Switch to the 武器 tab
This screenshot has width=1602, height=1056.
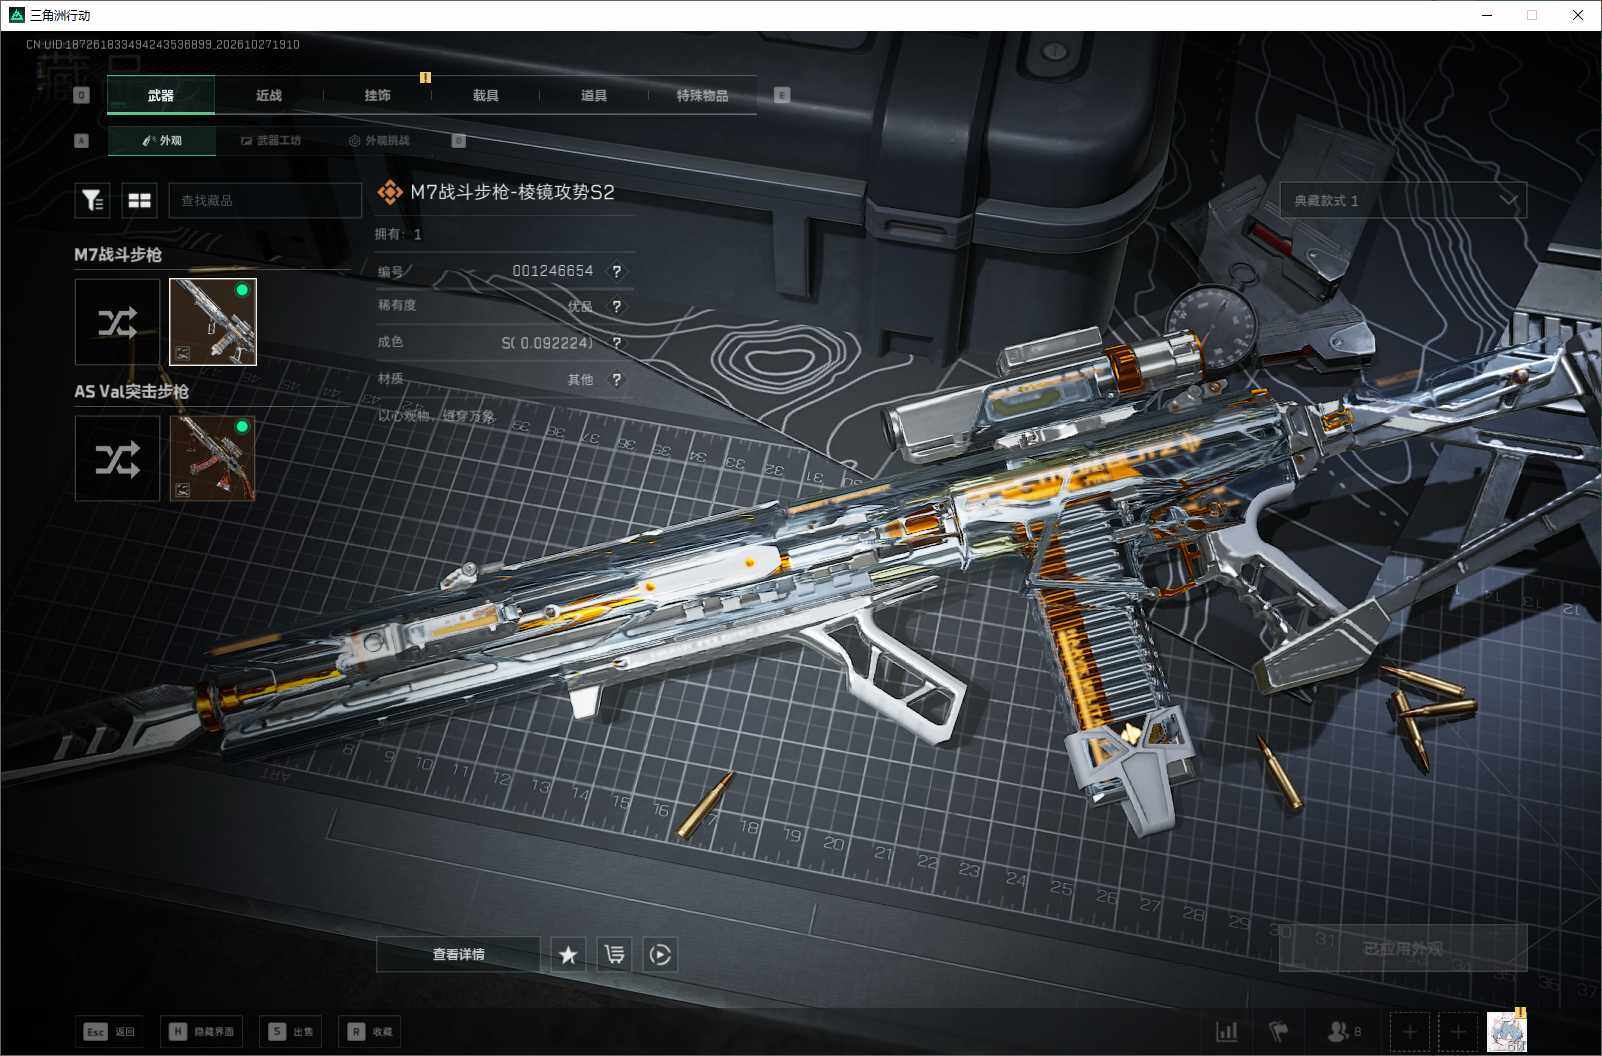point(161,95)
